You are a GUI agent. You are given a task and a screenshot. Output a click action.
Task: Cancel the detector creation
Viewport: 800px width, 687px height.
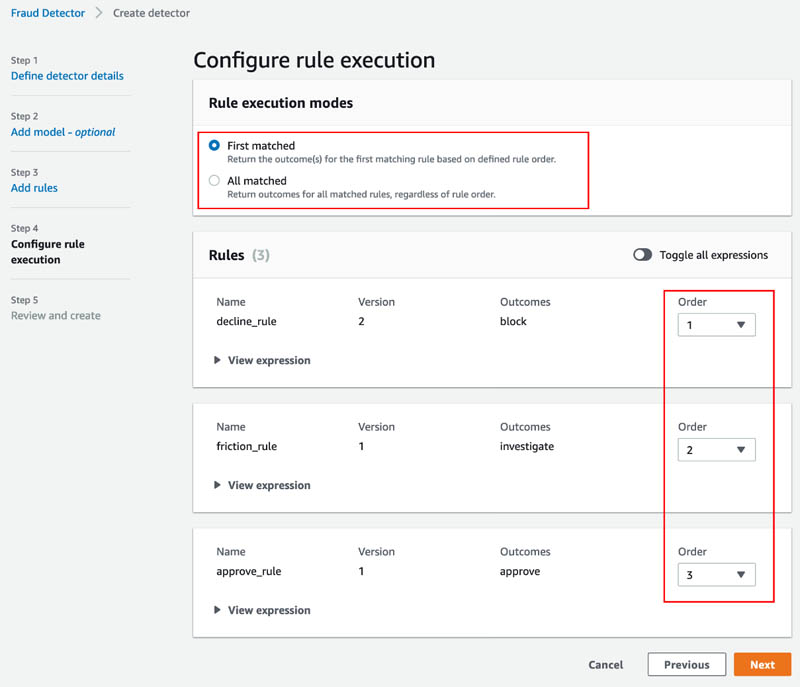[606, 665]
